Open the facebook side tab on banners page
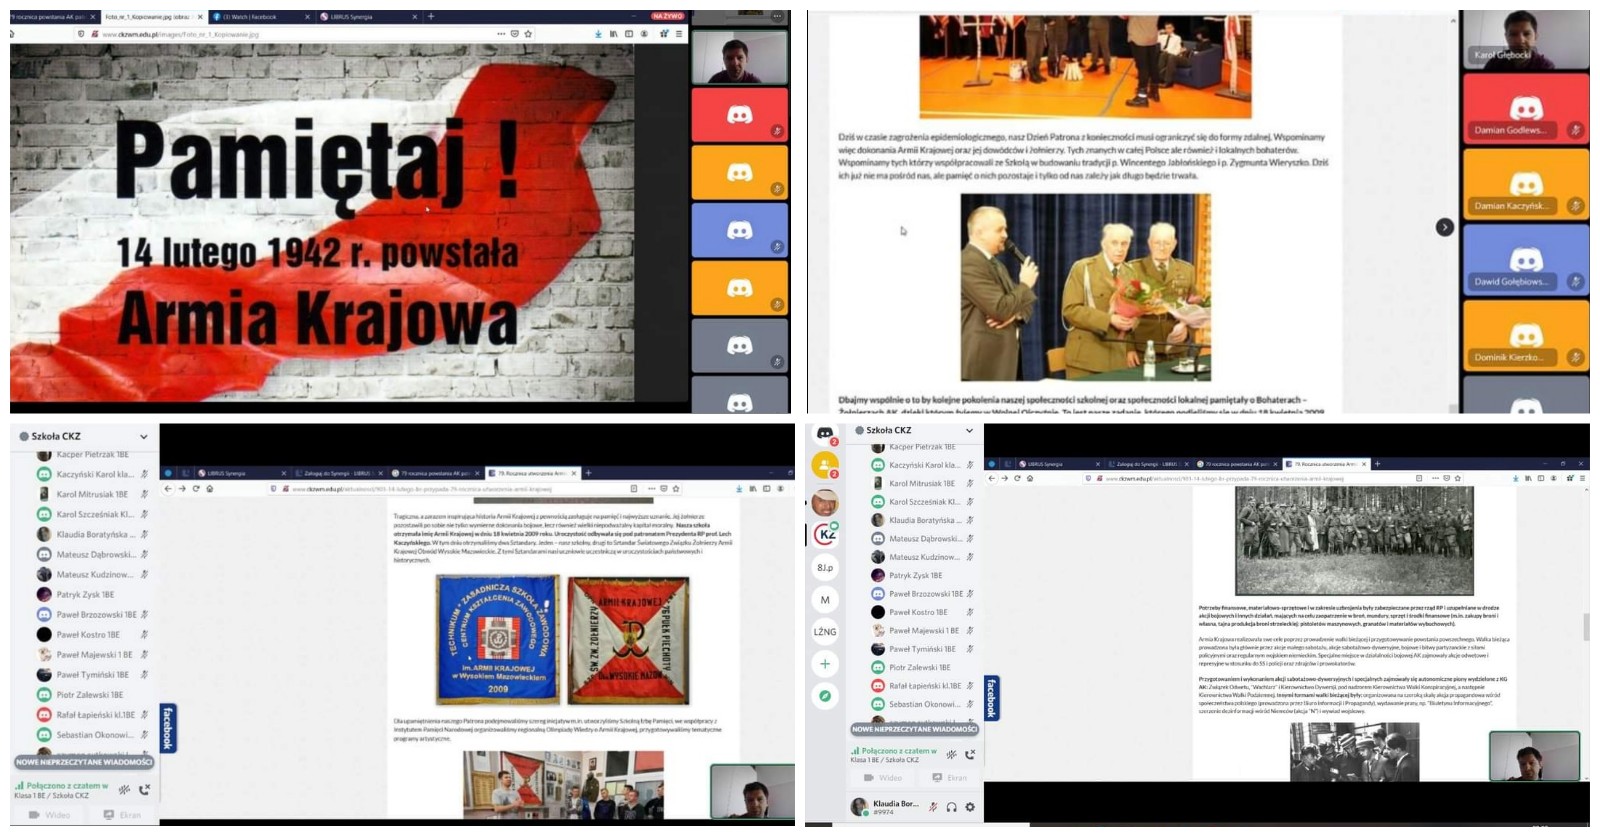 coord(167,728)
